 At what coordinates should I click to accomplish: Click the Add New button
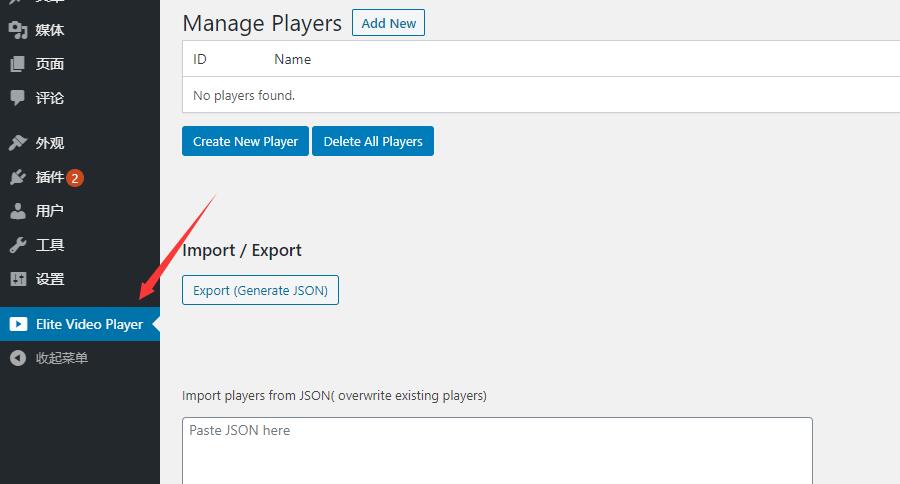pos(389,23)
